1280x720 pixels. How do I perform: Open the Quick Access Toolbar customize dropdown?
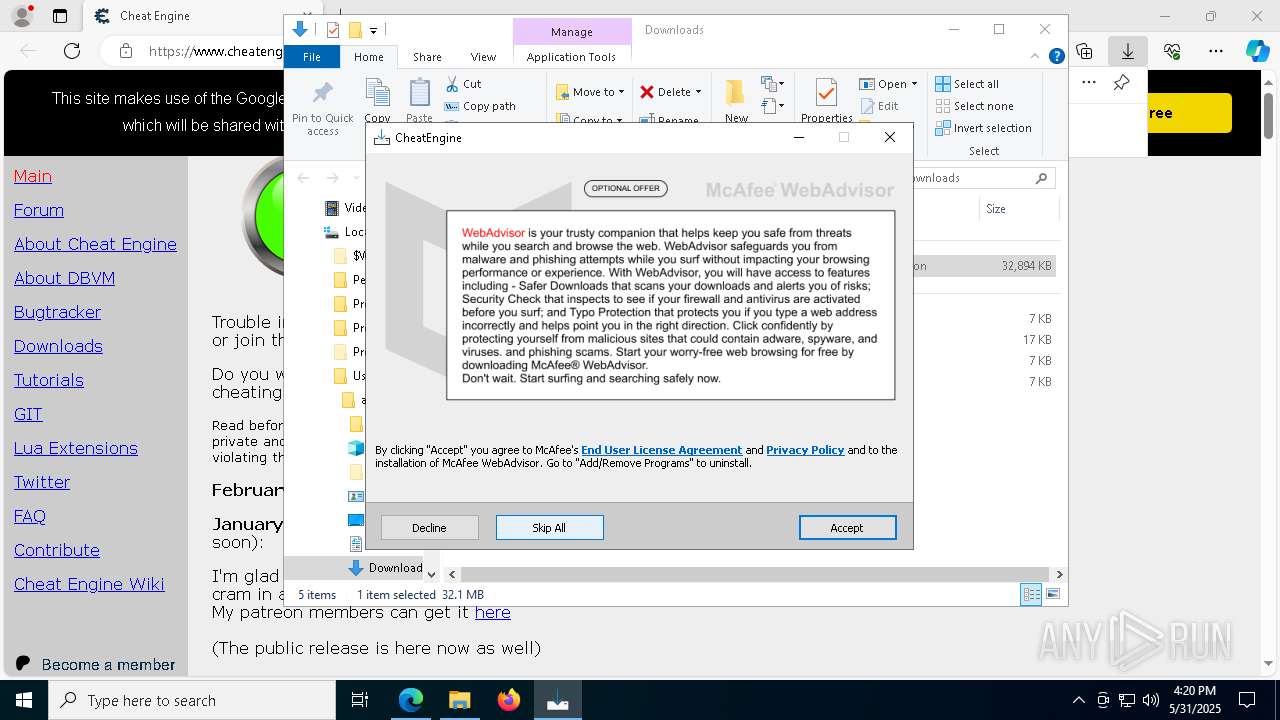[373, 31]
